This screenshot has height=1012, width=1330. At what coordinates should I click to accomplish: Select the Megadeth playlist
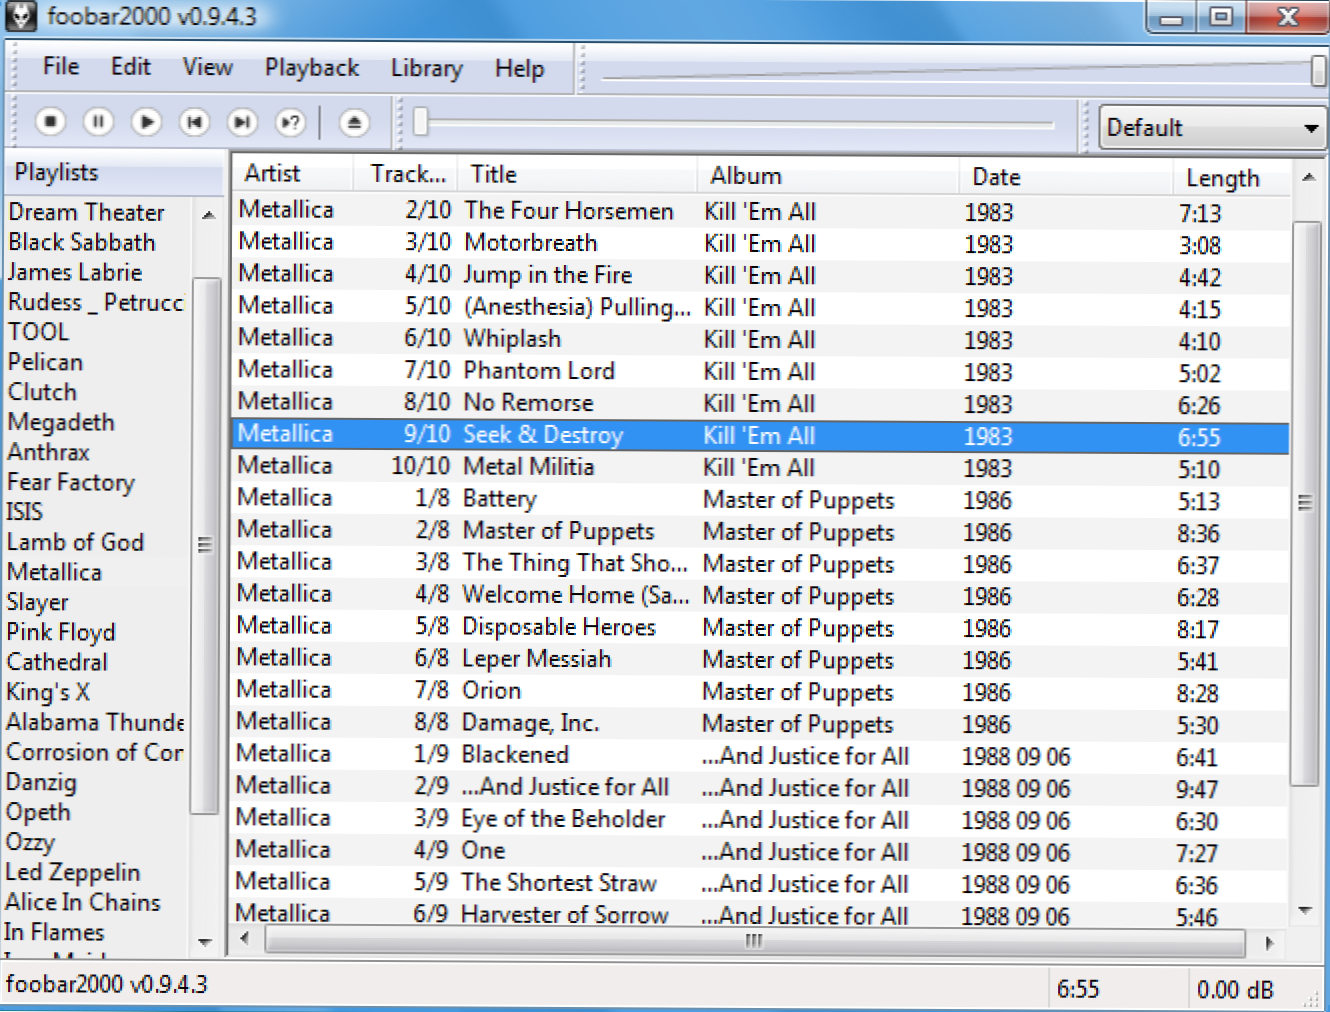pyautogui.click(x=61, y=422)
